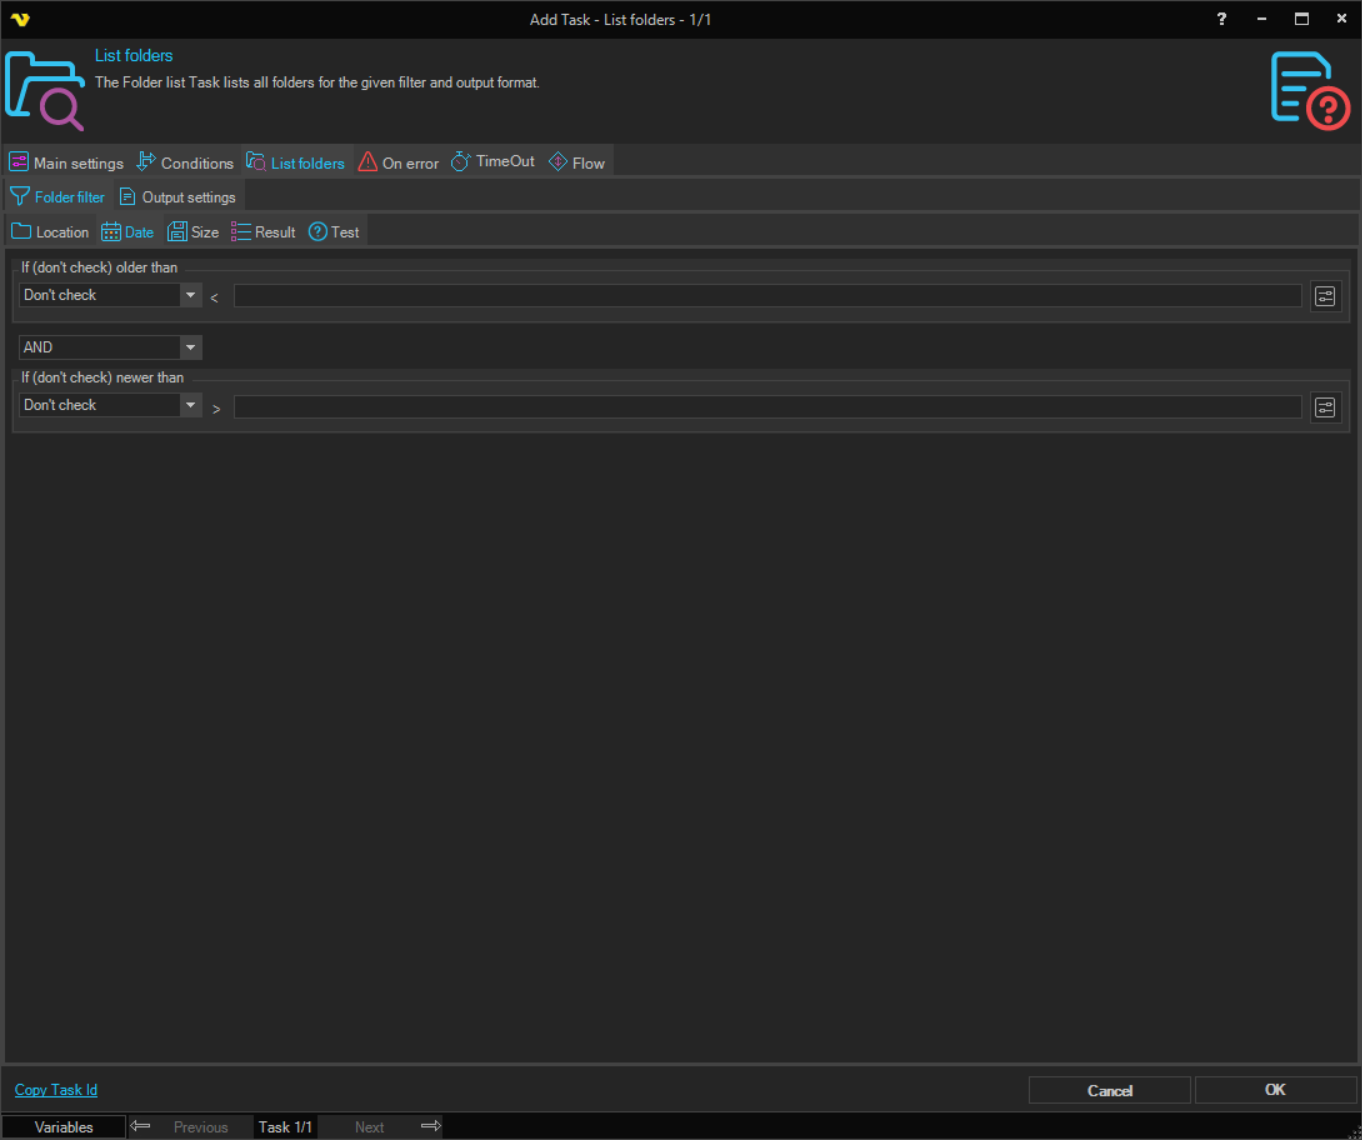Switch to the Size filter tab
The width and height of the screenshot is (1362, 1140).
click(193, 232)
